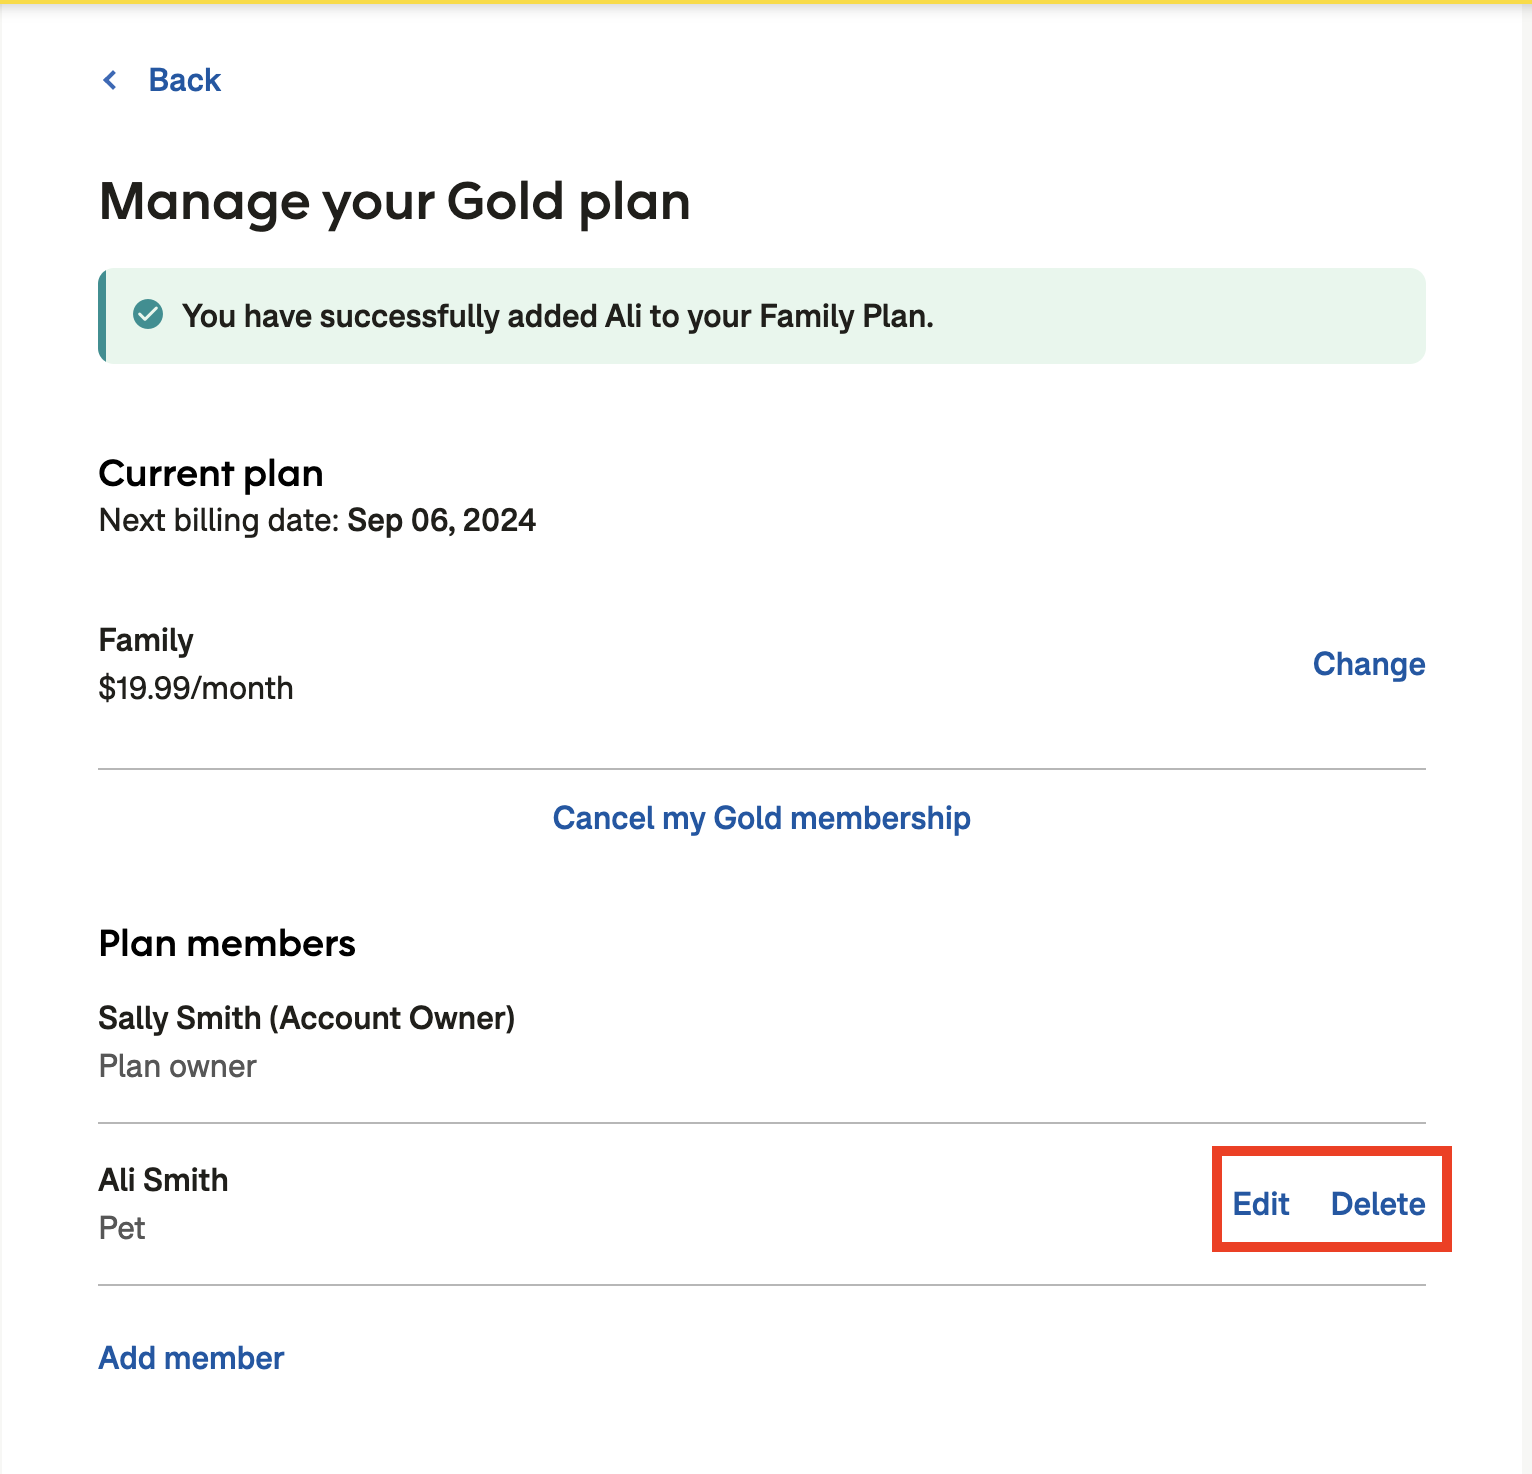Viewport: 1532px width, 1474px height.
Task: Click the Plan members heading
Action: pyautogui.click(x=227, y=942)
